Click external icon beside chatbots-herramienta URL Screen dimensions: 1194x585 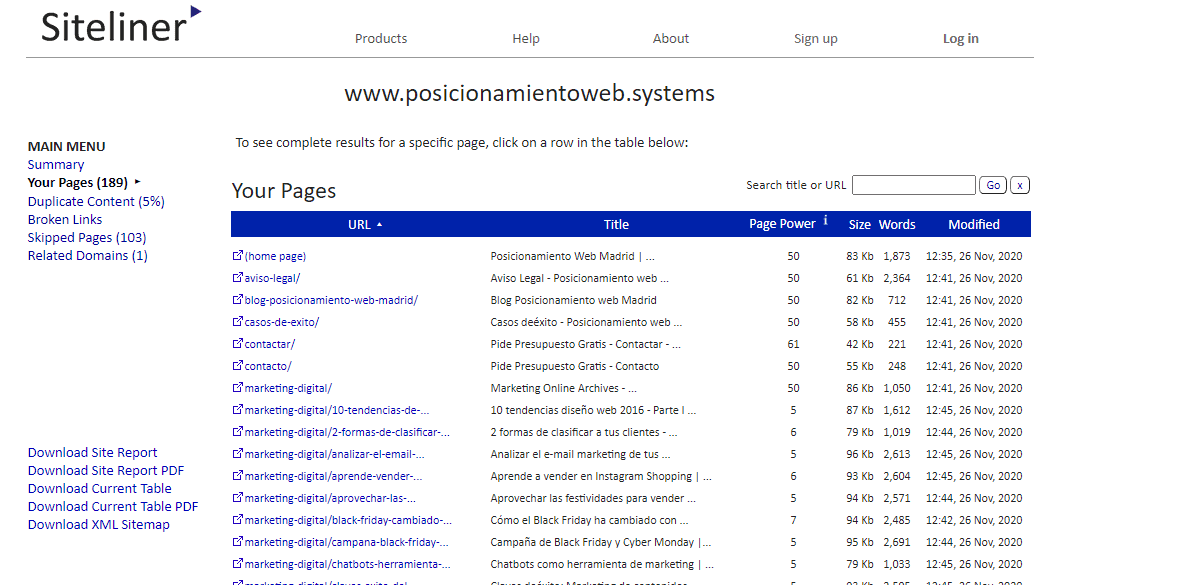click(x=238, y=564)
